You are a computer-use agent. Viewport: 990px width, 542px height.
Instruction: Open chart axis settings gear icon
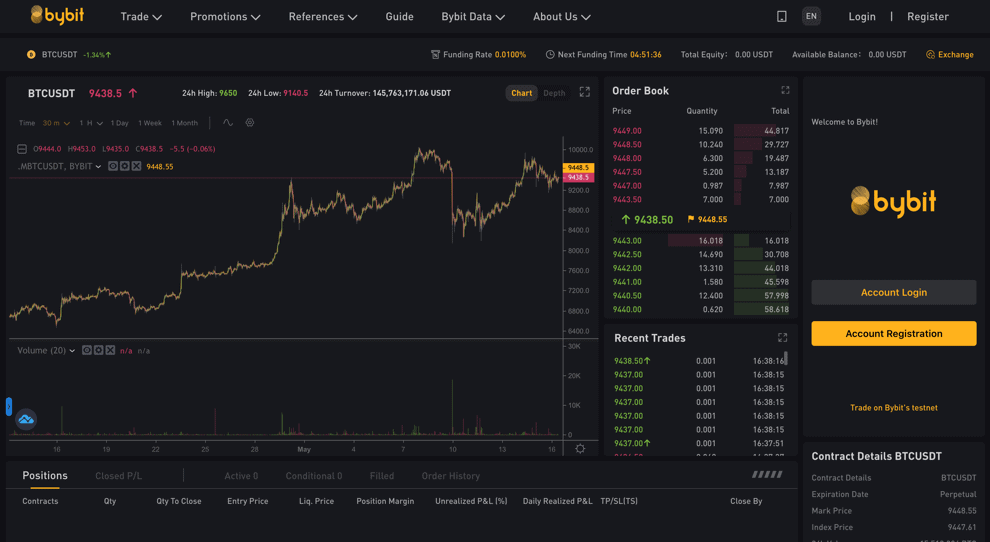coord(580,449)
